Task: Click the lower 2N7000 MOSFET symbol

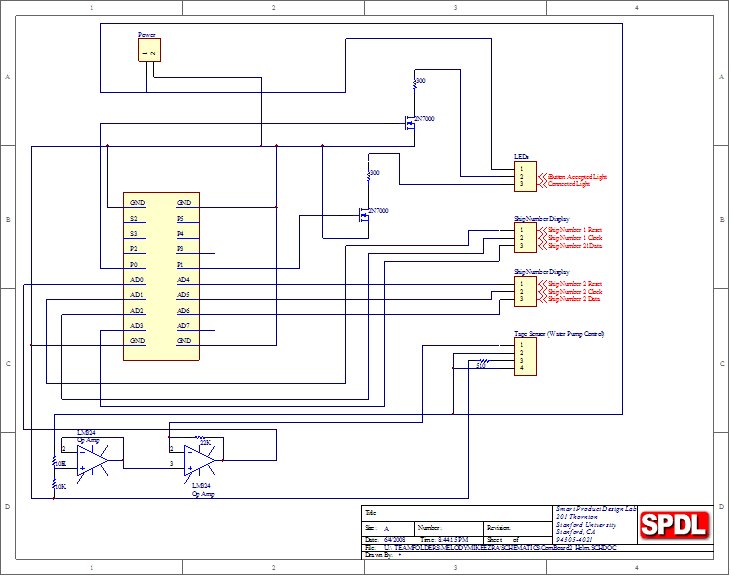Action: tap(362, 216)
